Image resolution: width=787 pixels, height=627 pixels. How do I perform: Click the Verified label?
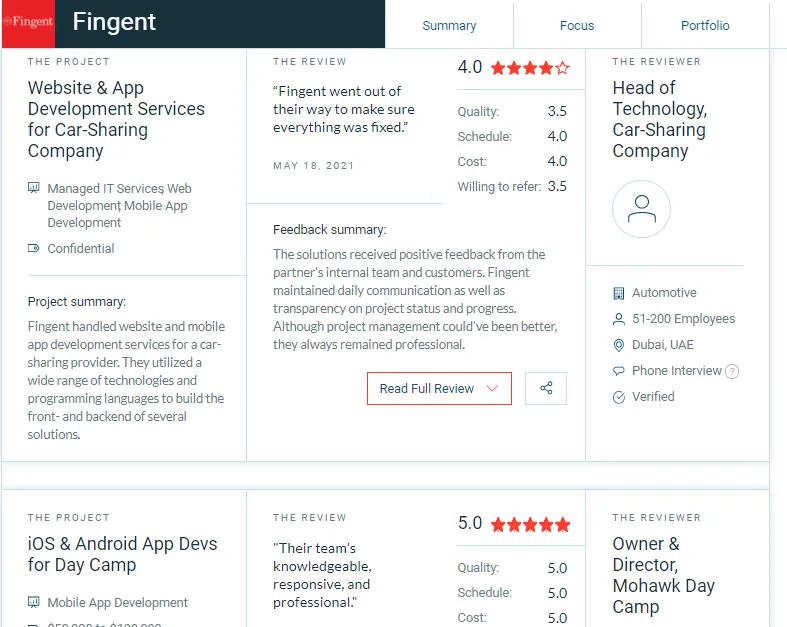point(653,397)
